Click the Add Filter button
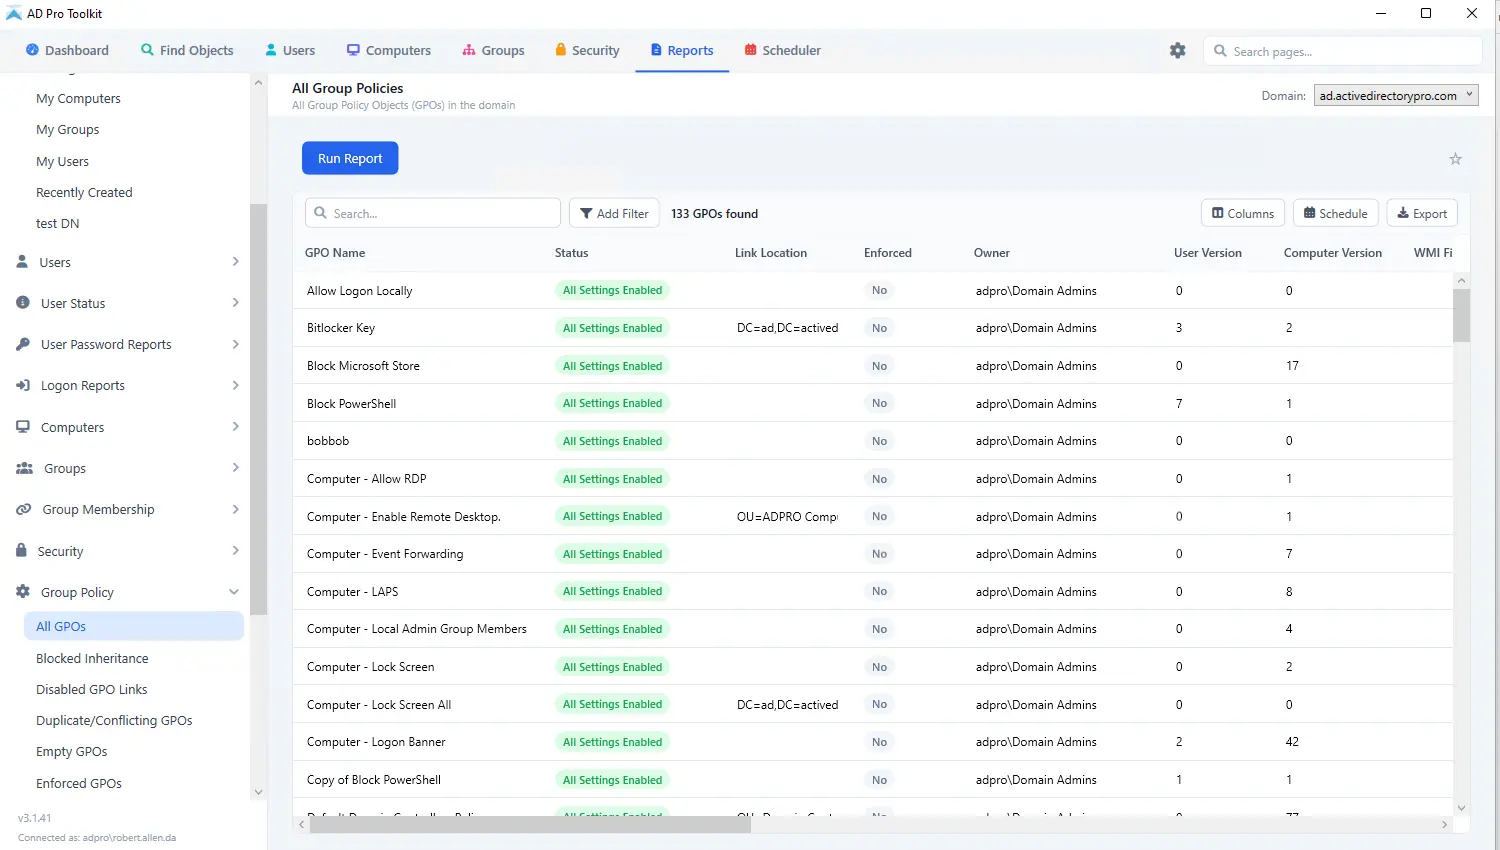This screenshot has height=850, width=1500. click(614, 213)
